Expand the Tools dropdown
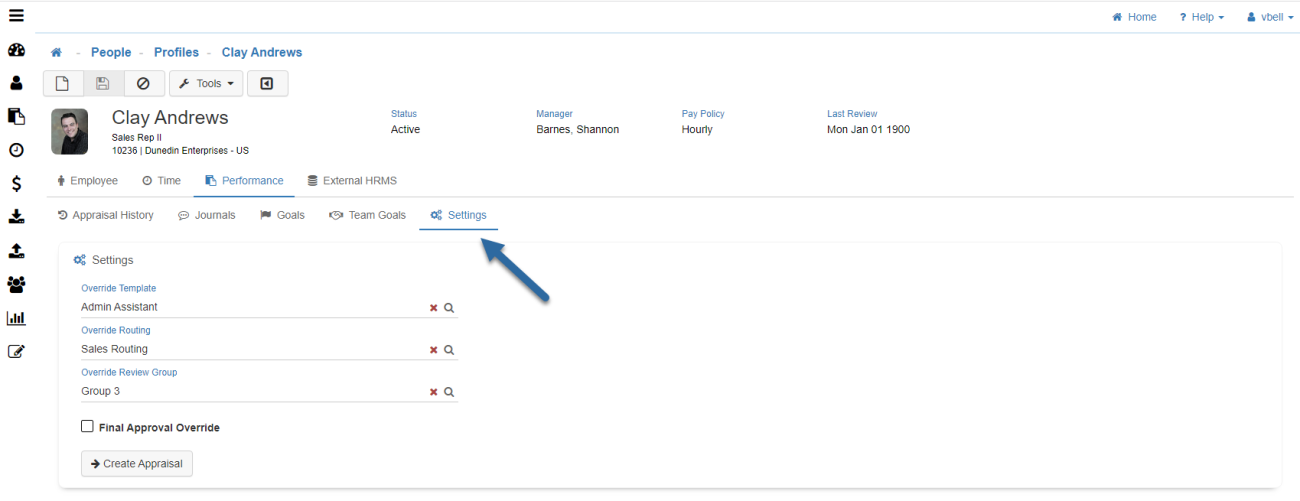The width and height of the screenshot is (1300, 501). [206, 84]
